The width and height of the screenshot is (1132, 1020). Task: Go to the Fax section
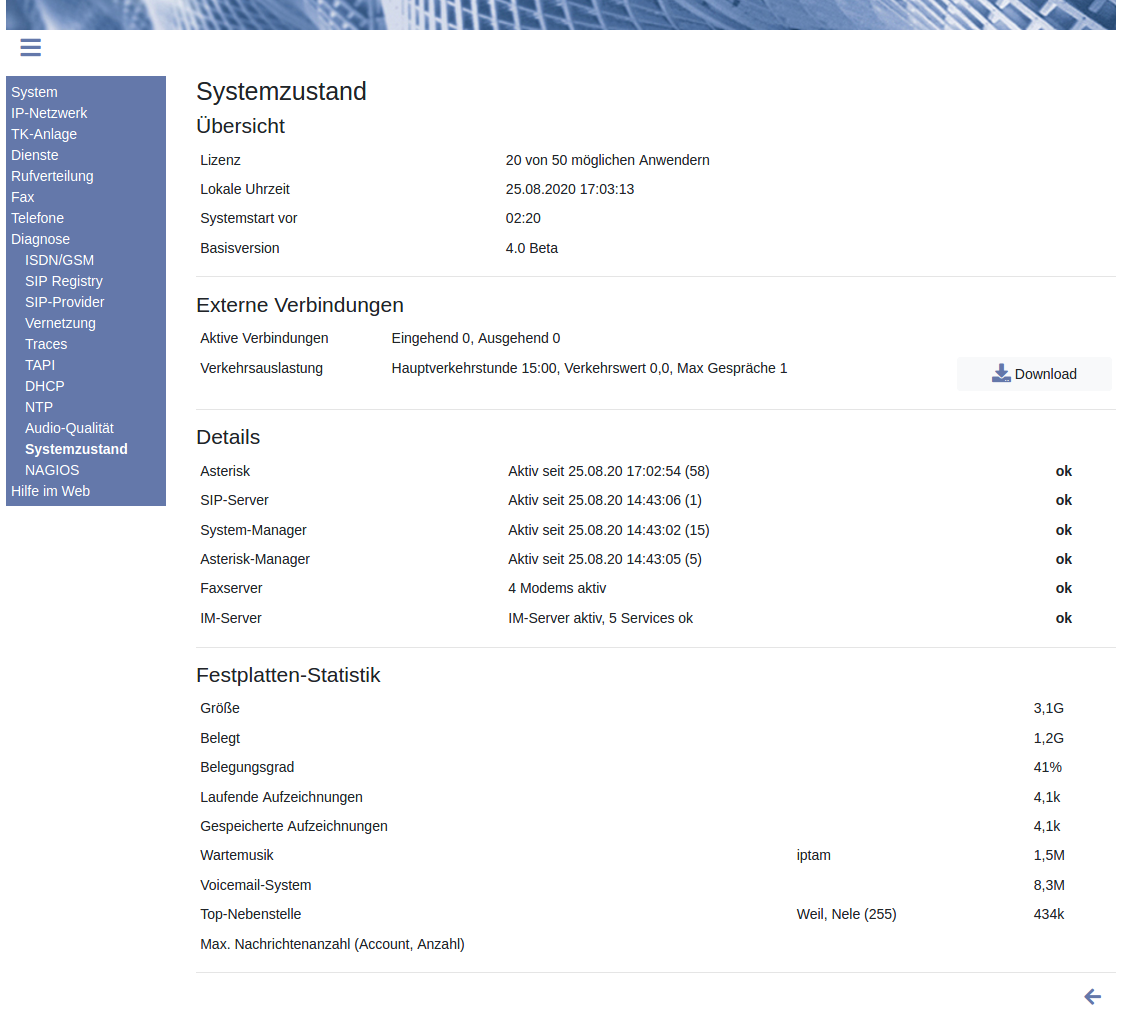pos(23,197)
